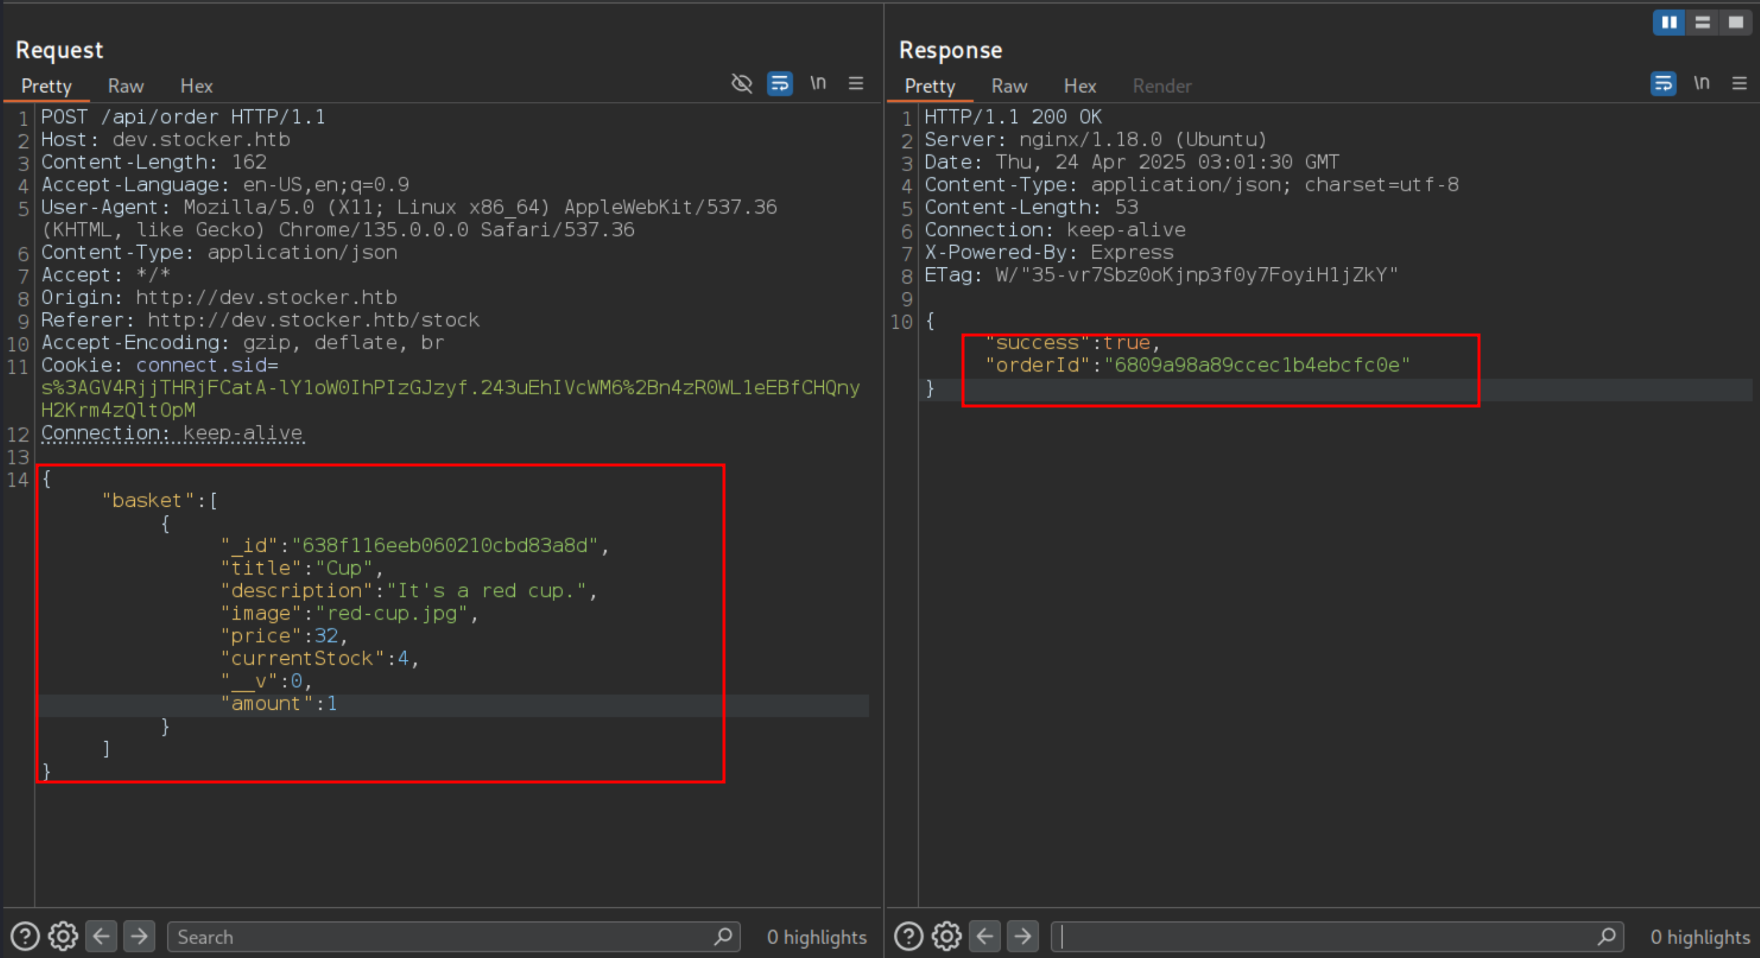Select the Pretty tab in the Response panel
Viewport: 1760px width, 958px height.
click(x=929, y=86)
